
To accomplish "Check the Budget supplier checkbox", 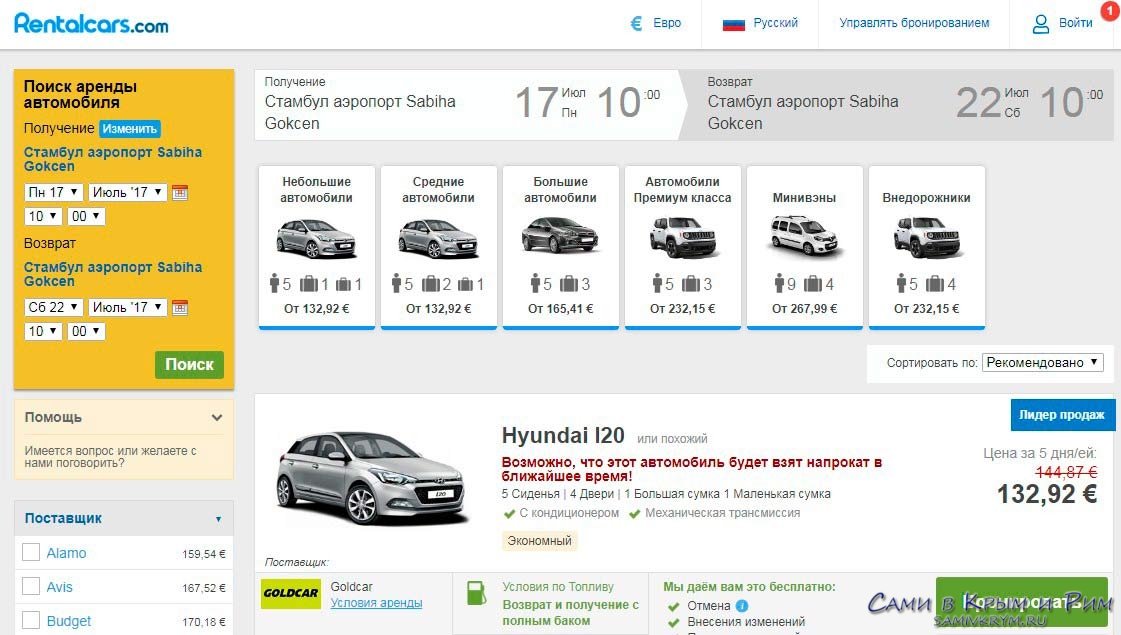I will click(31, 620).
